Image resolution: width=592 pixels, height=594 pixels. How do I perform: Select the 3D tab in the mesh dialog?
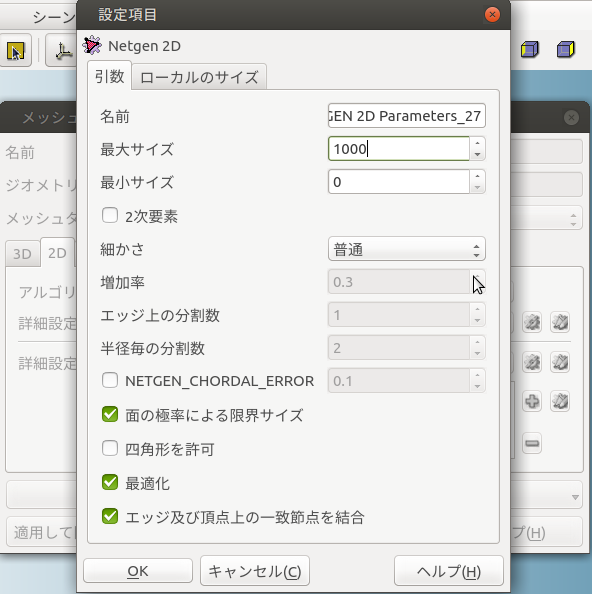point(22,254)
